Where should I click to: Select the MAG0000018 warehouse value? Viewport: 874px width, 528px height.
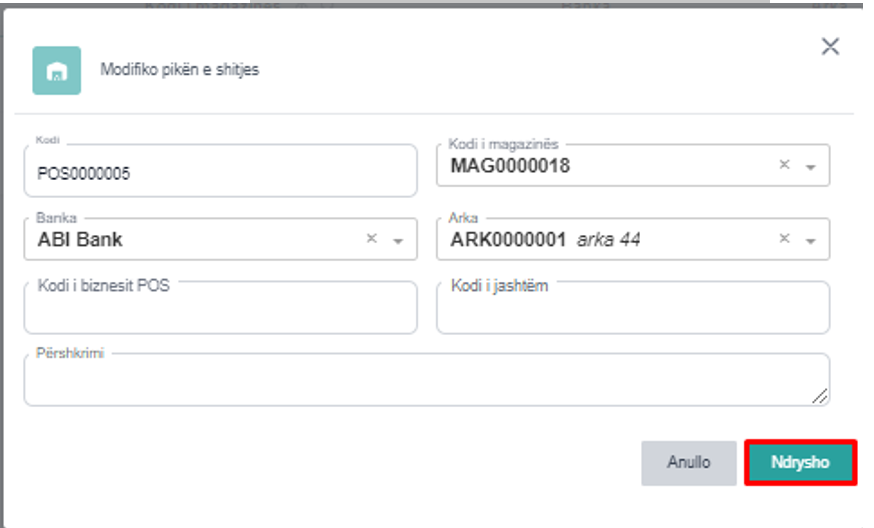(x=510, y=166)
